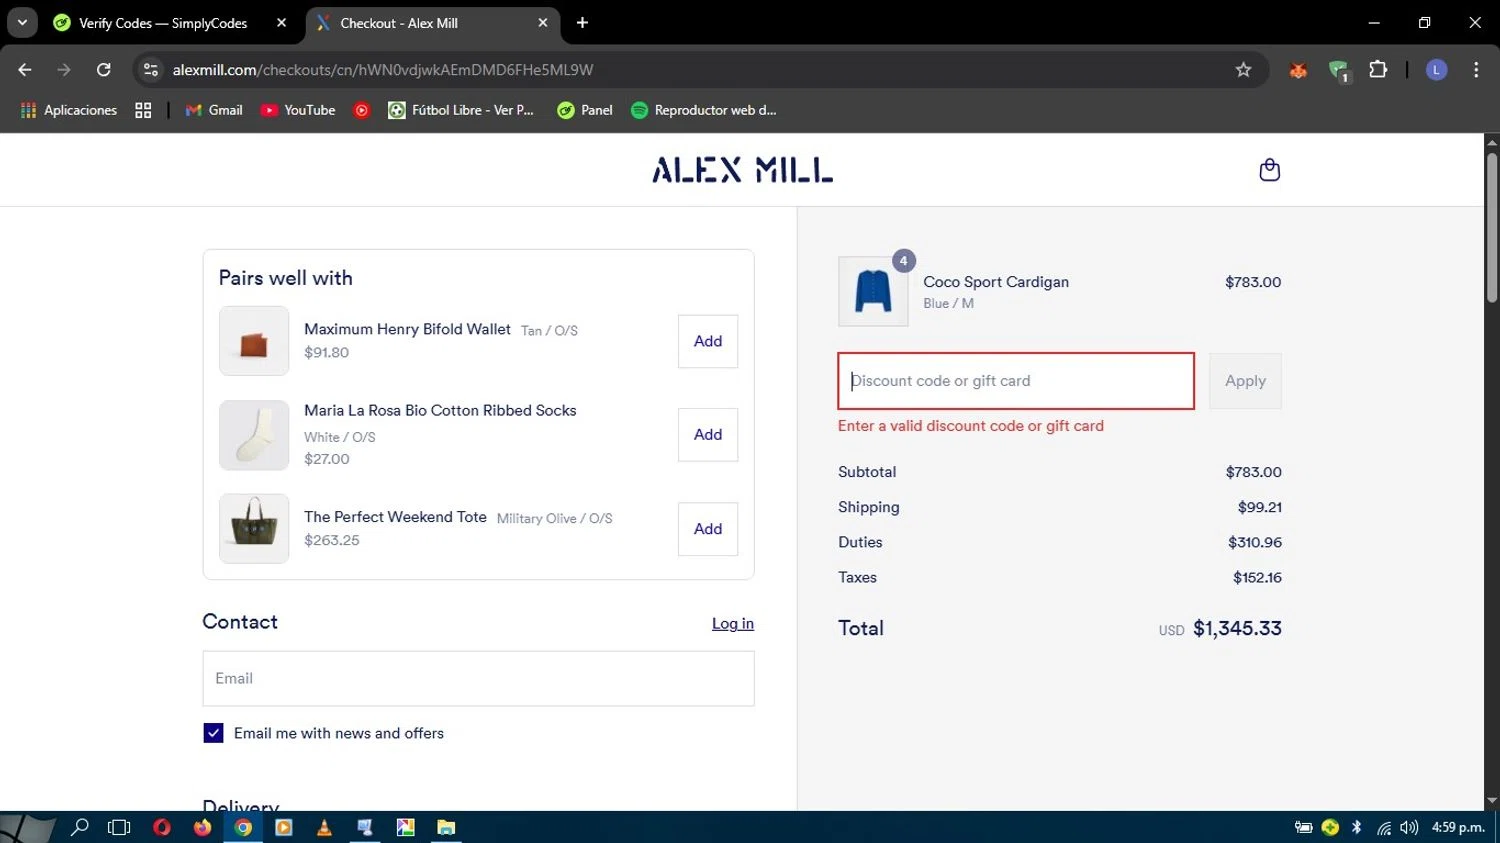Add The Perfect Weekend Tote
Viewport: 1500px width, 843px height.
point(708,529)
